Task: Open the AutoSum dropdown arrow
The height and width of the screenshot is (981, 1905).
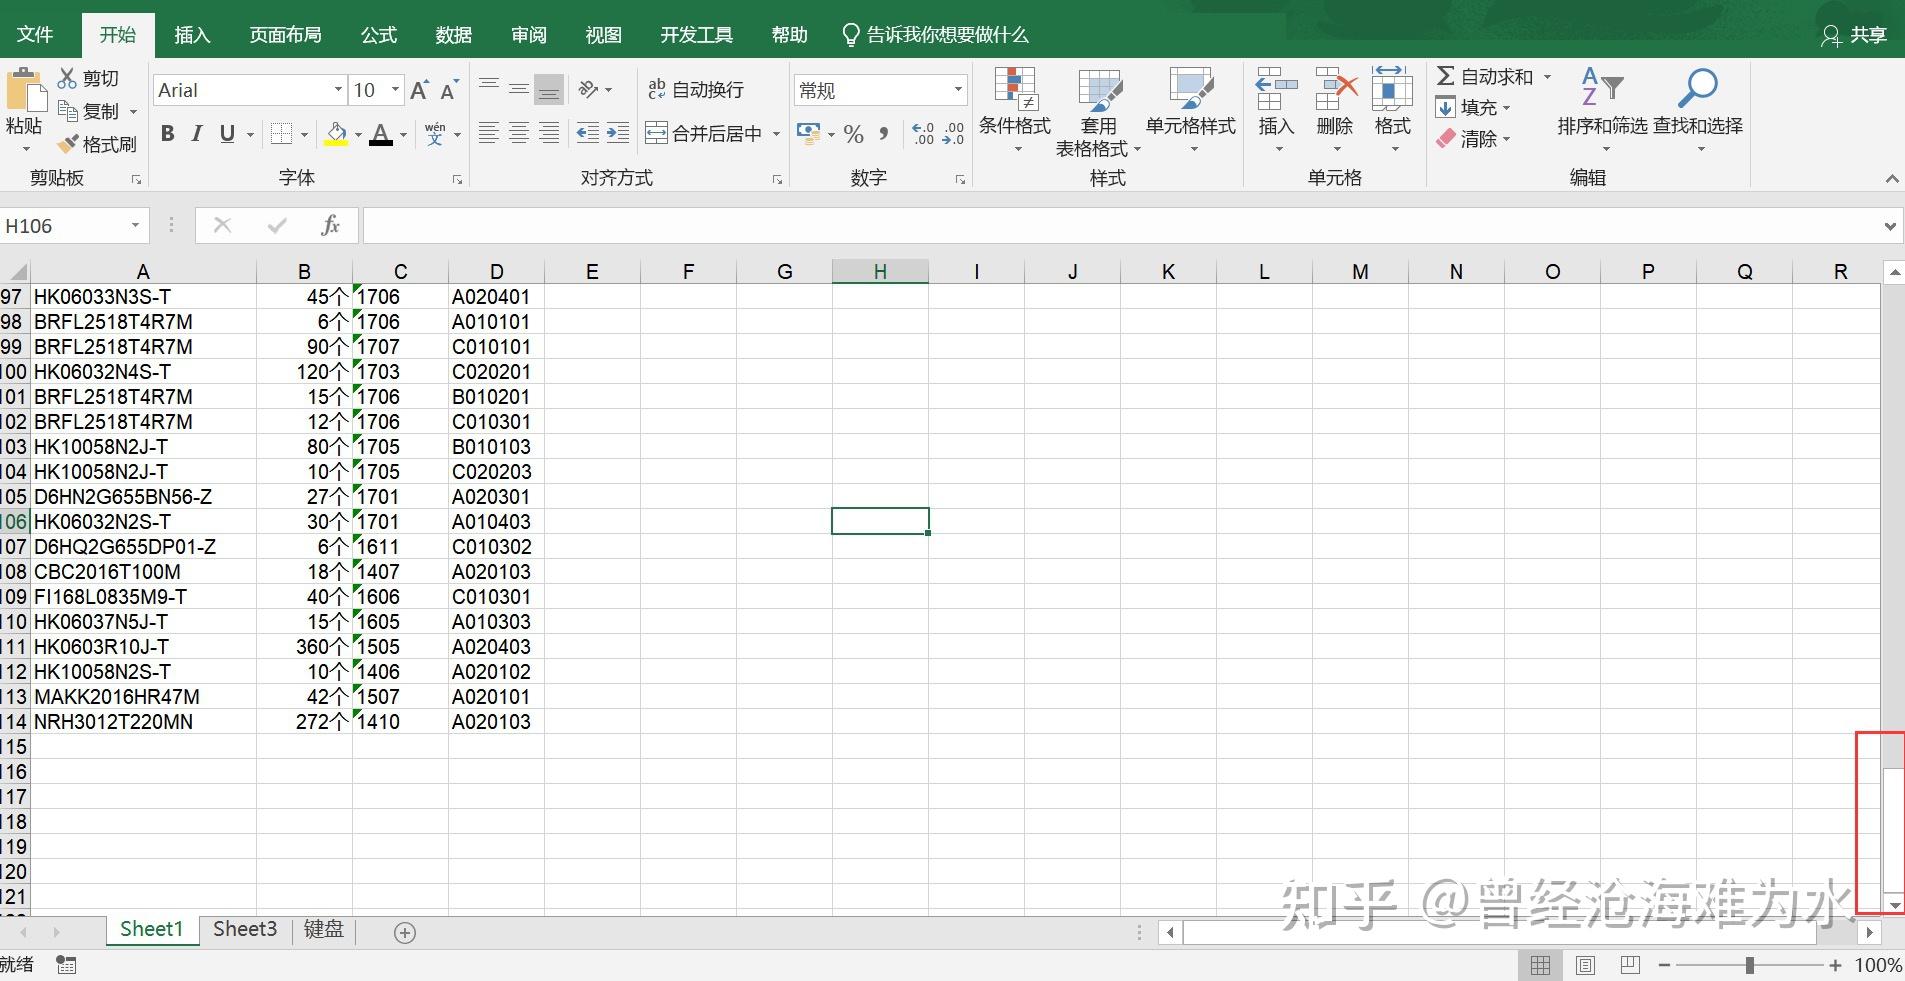Action: 1547,77
